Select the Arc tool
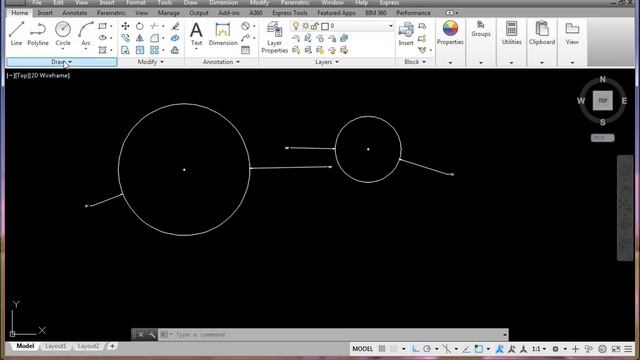 86,33
